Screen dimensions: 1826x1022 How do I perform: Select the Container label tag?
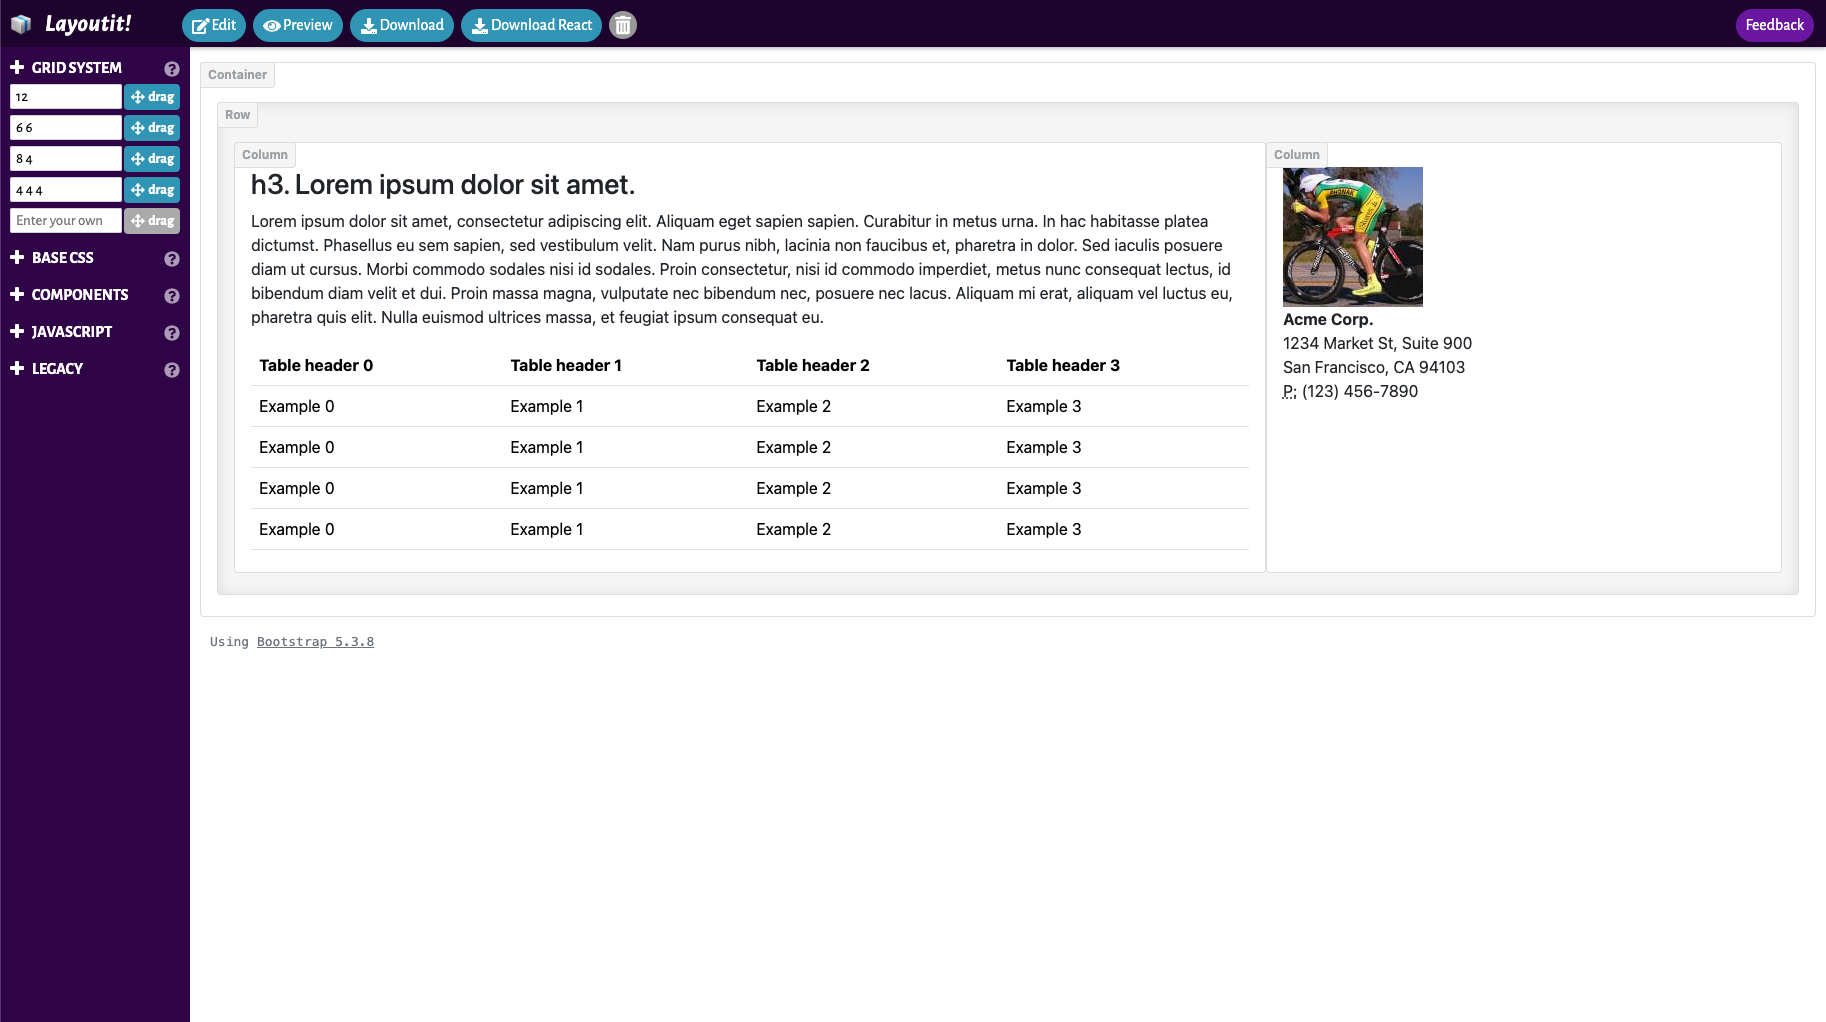[238, 75]
